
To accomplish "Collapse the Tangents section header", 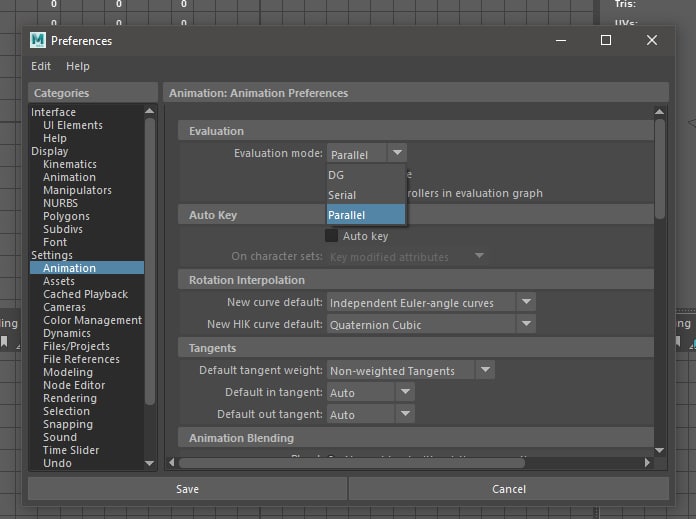I will [415, 348].
